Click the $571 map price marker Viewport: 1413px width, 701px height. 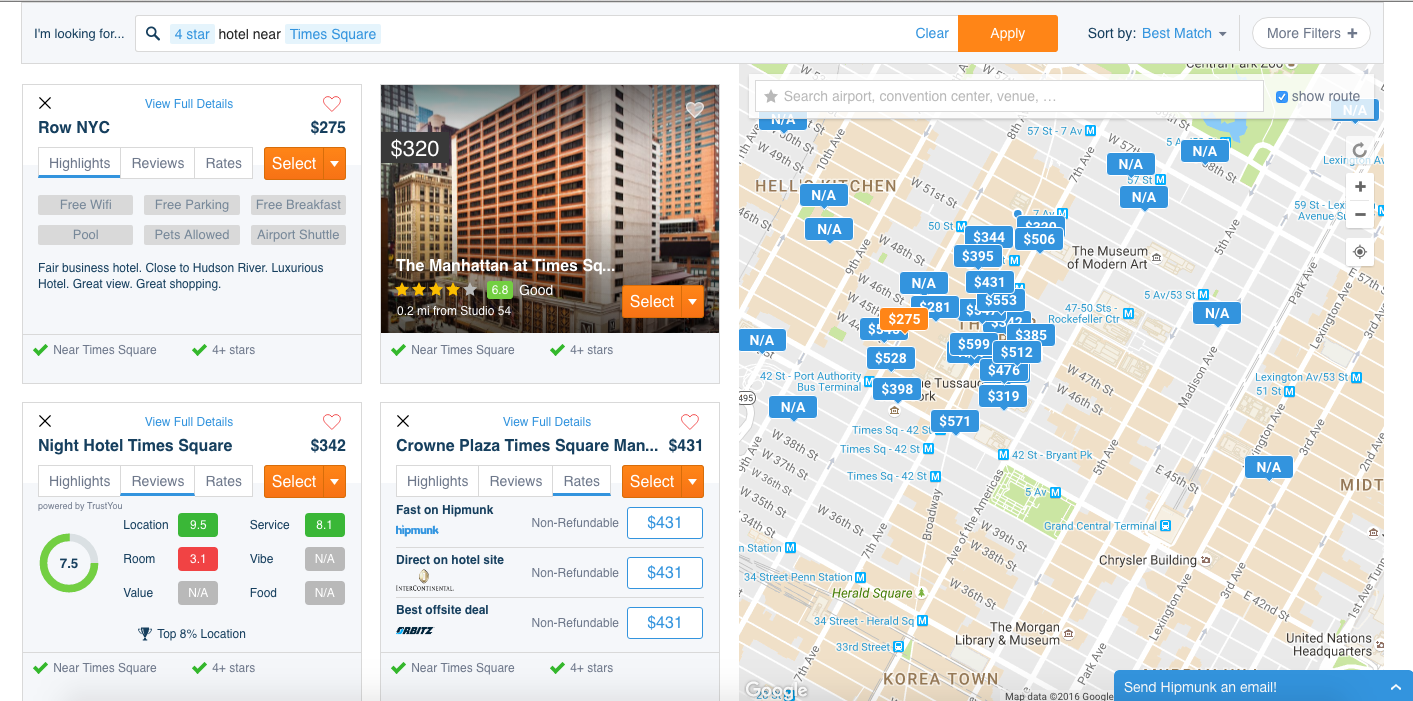pos(954,421)
